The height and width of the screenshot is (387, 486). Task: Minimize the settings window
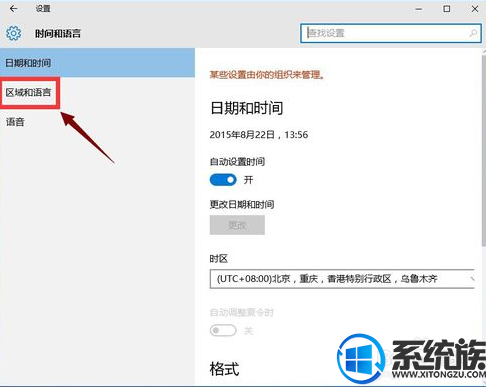tap(419, 9)
